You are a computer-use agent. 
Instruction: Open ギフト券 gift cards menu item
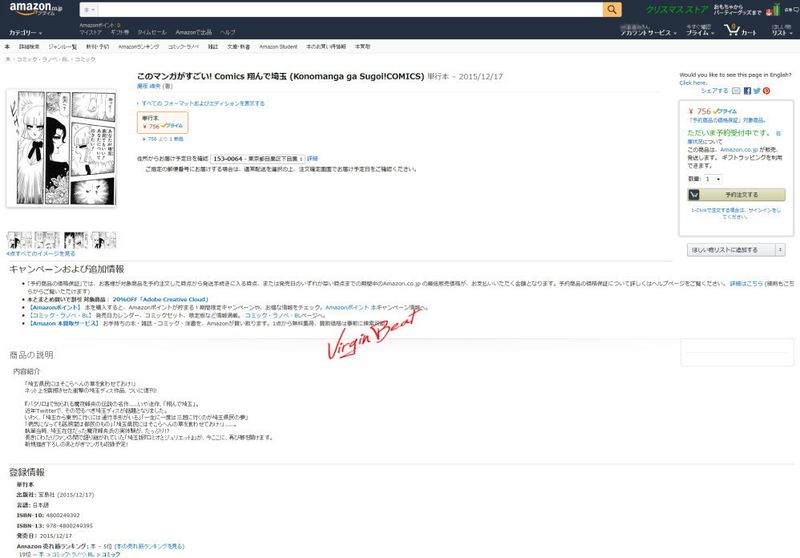(x=119, y=32)
